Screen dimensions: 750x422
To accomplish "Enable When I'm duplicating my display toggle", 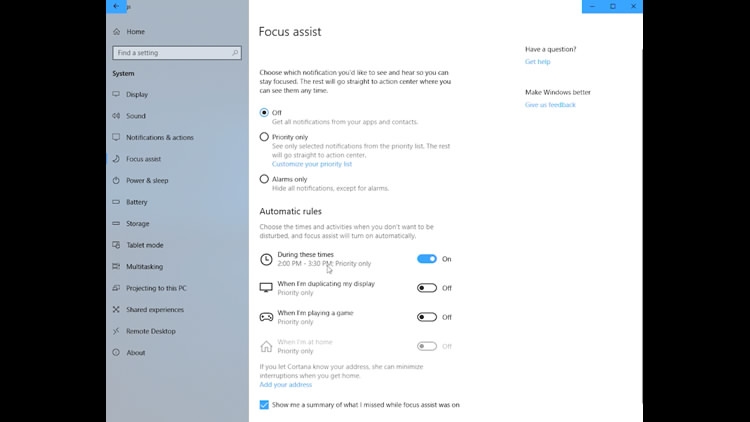I will 427,288.
